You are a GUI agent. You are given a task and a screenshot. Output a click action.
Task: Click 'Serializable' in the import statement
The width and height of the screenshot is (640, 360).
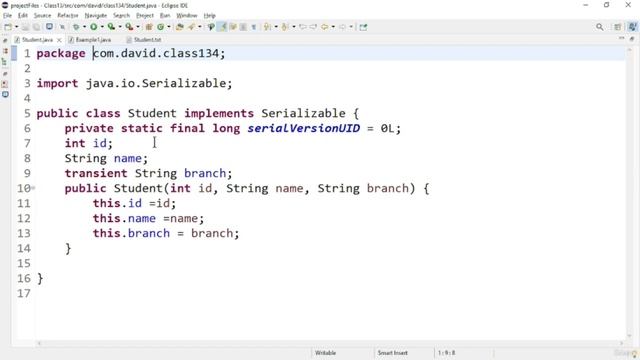pos(184,83)
